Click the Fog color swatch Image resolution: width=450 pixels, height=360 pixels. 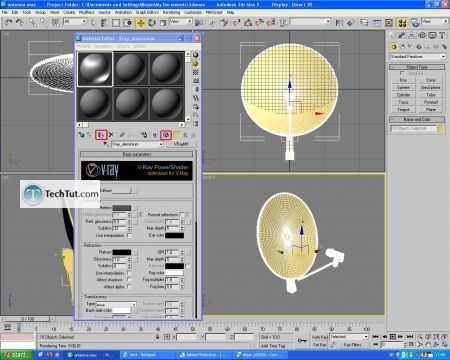[x=174, y=273]
